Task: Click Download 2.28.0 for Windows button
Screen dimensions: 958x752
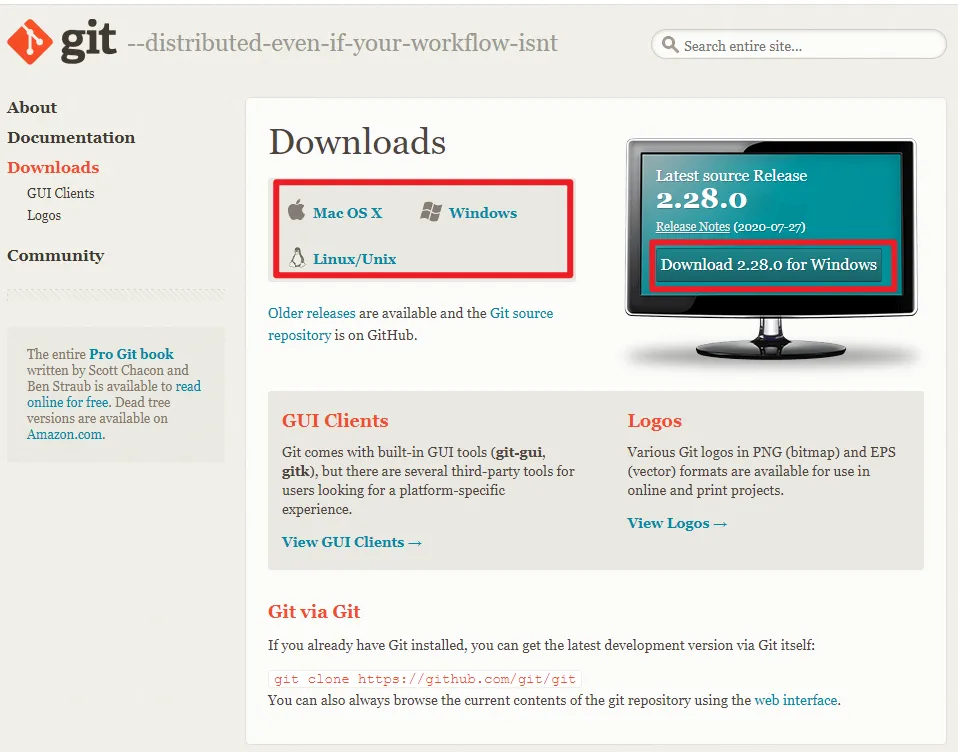Action: pyautogui.click(x=769, y=265)
